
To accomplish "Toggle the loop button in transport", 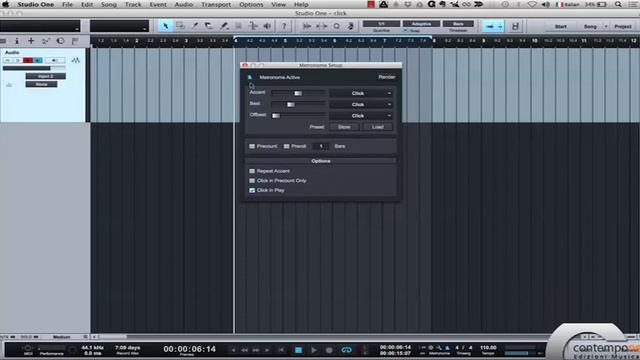I will tap(347, 350).
